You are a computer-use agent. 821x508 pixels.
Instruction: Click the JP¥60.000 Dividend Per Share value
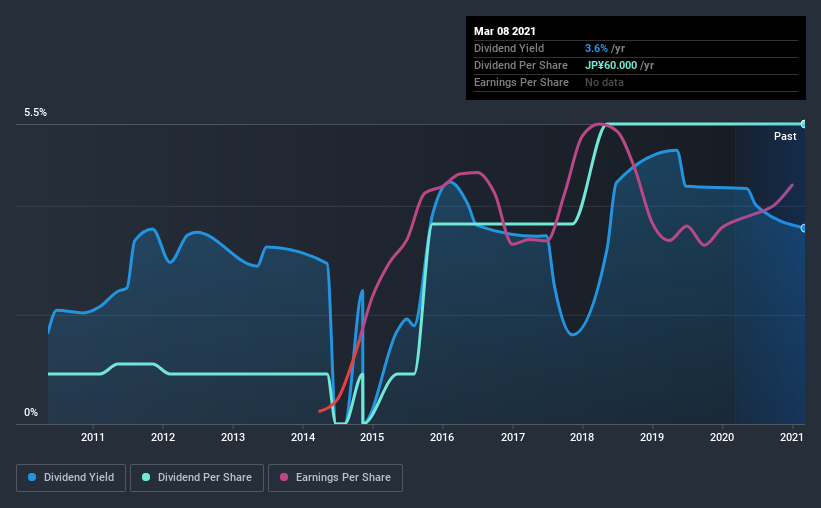(611, 65)
